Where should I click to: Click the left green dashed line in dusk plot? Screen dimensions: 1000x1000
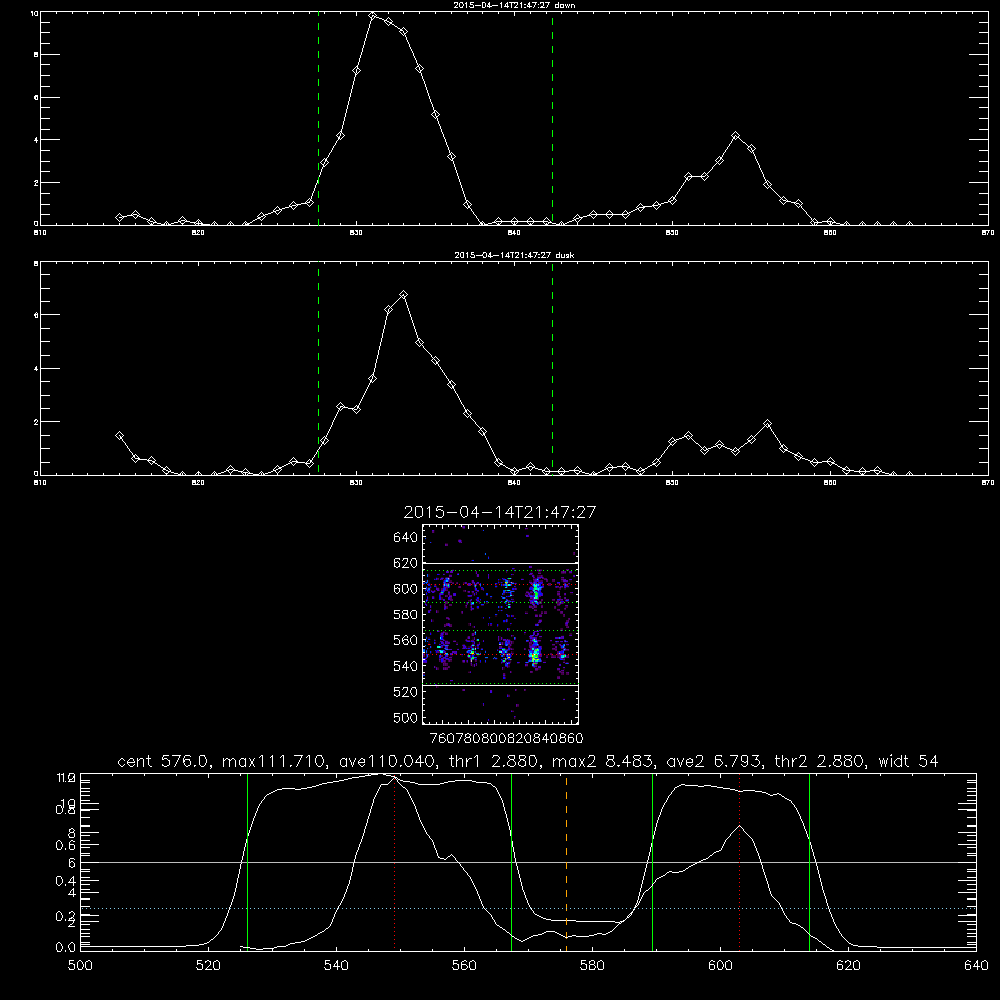(318, 368)
